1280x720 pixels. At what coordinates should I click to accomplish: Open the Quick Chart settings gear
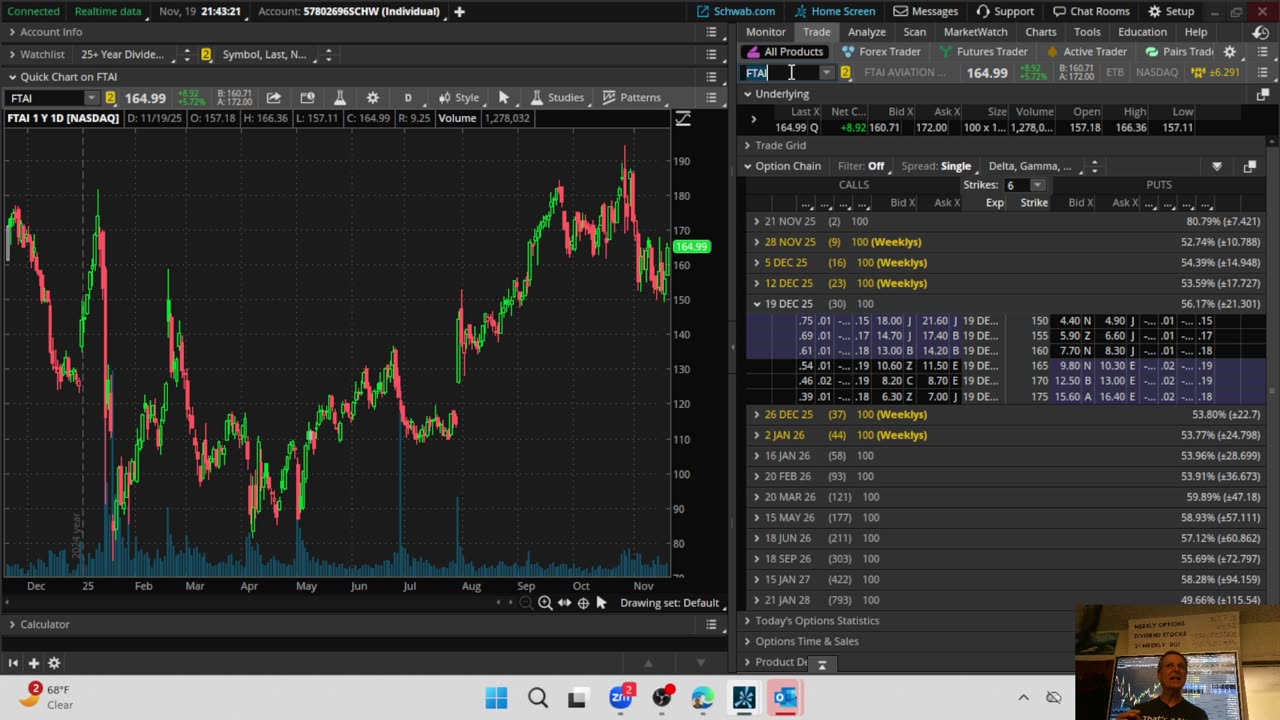pos(372,98)
